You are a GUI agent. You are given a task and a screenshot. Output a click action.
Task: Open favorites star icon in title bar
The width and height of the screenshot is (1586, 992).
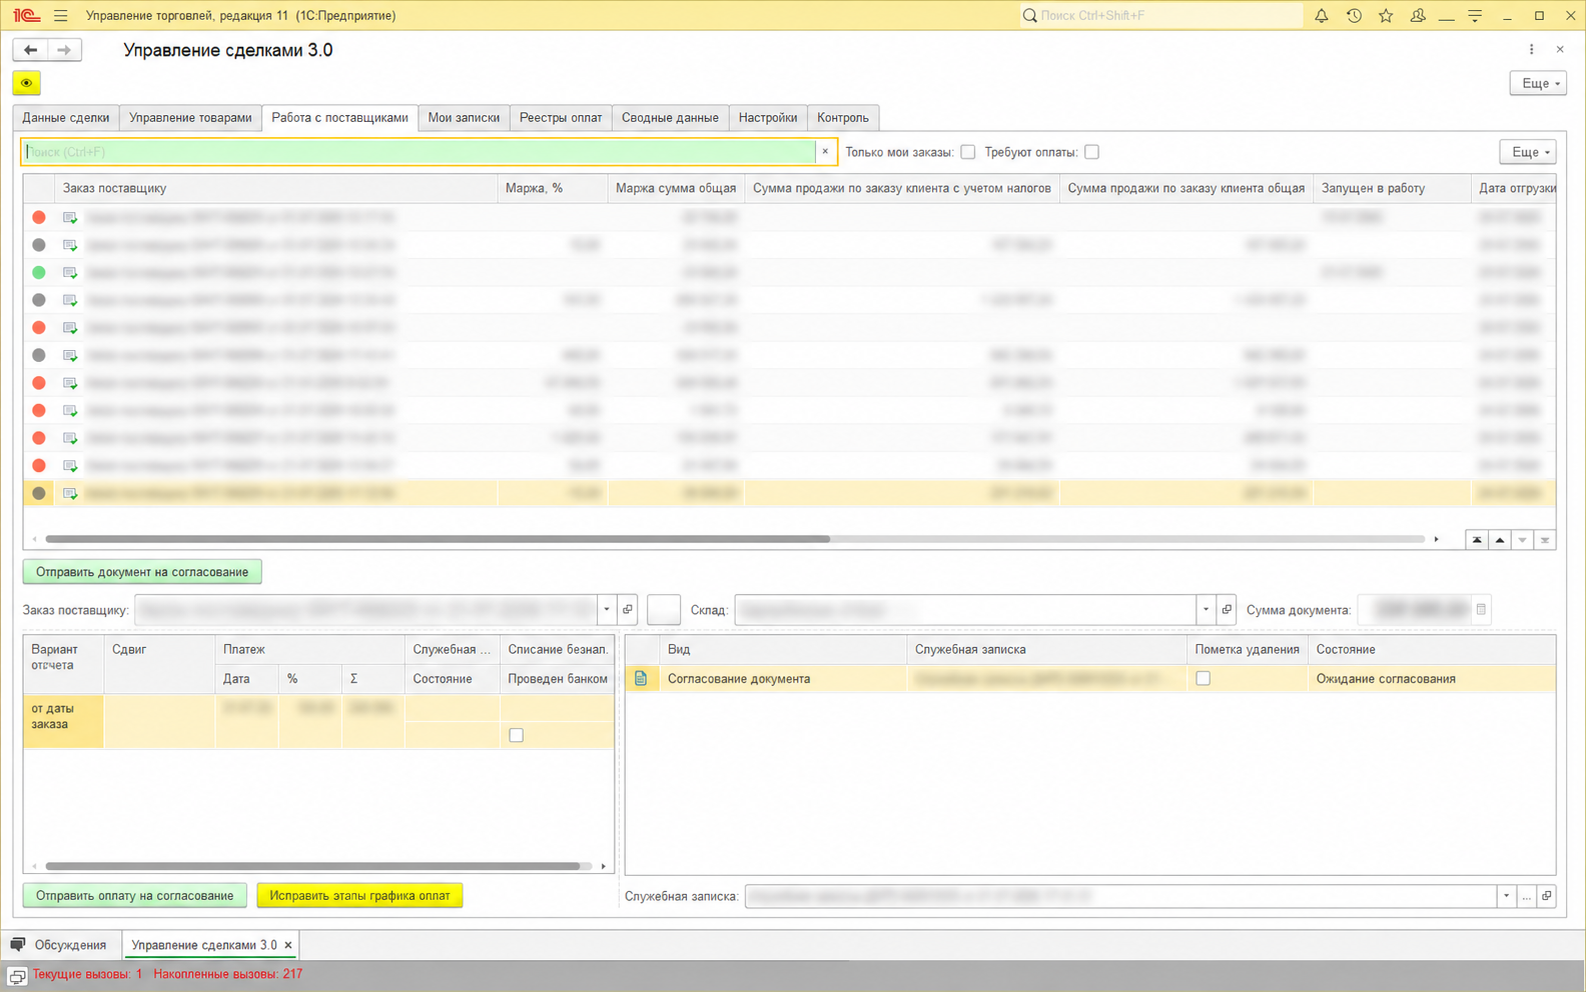pyautogui.click(x=1385, y=16)
